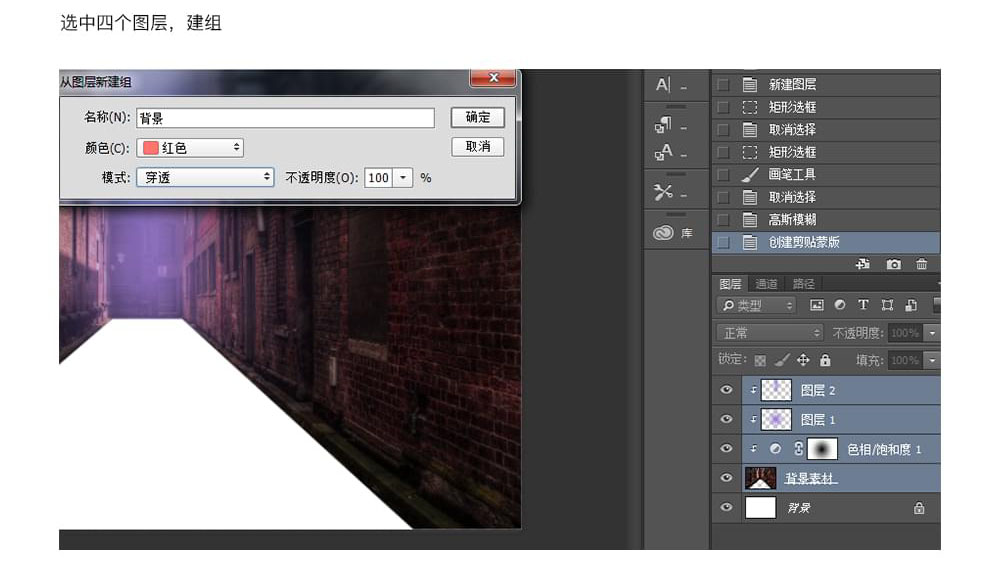Filter layers by smart object icon
Image resolution: width=1000 pixels, height=569 pixels.
(911, 306)
